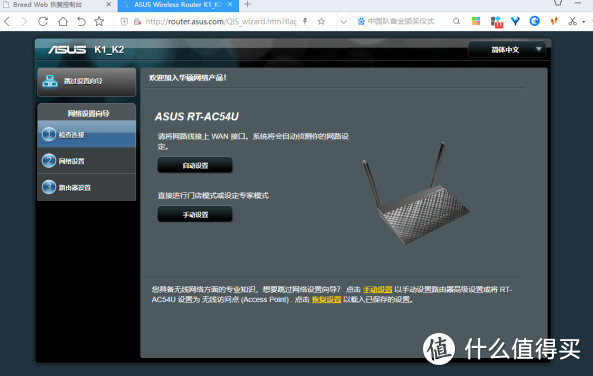Select step 3 router settings in sidebar
This screenshot has height=376, width=593.
pyautogui.click(x=87, y=187)
